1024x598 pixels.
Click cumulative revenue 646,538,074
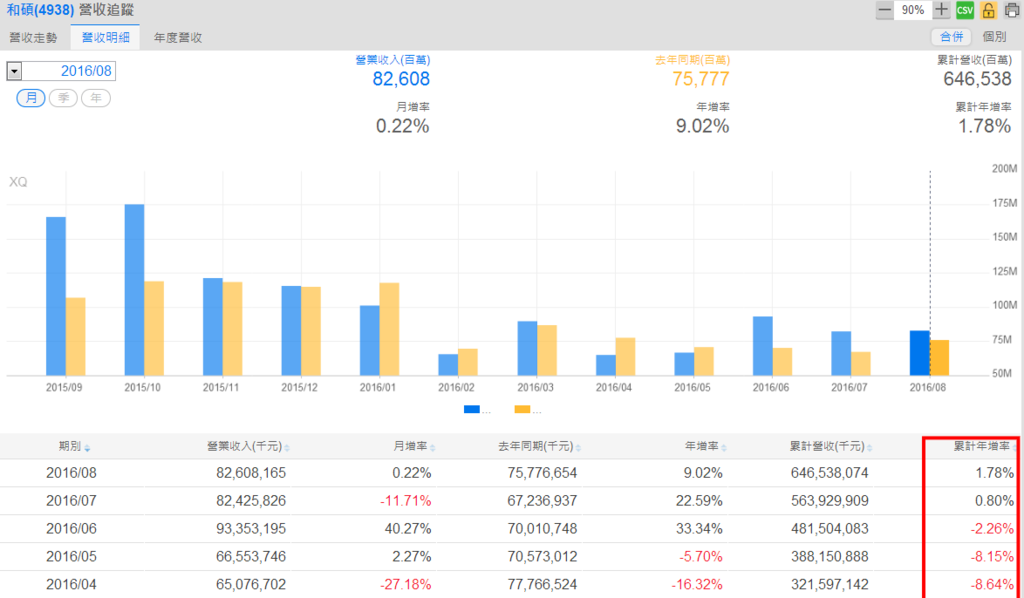(829, 473)
